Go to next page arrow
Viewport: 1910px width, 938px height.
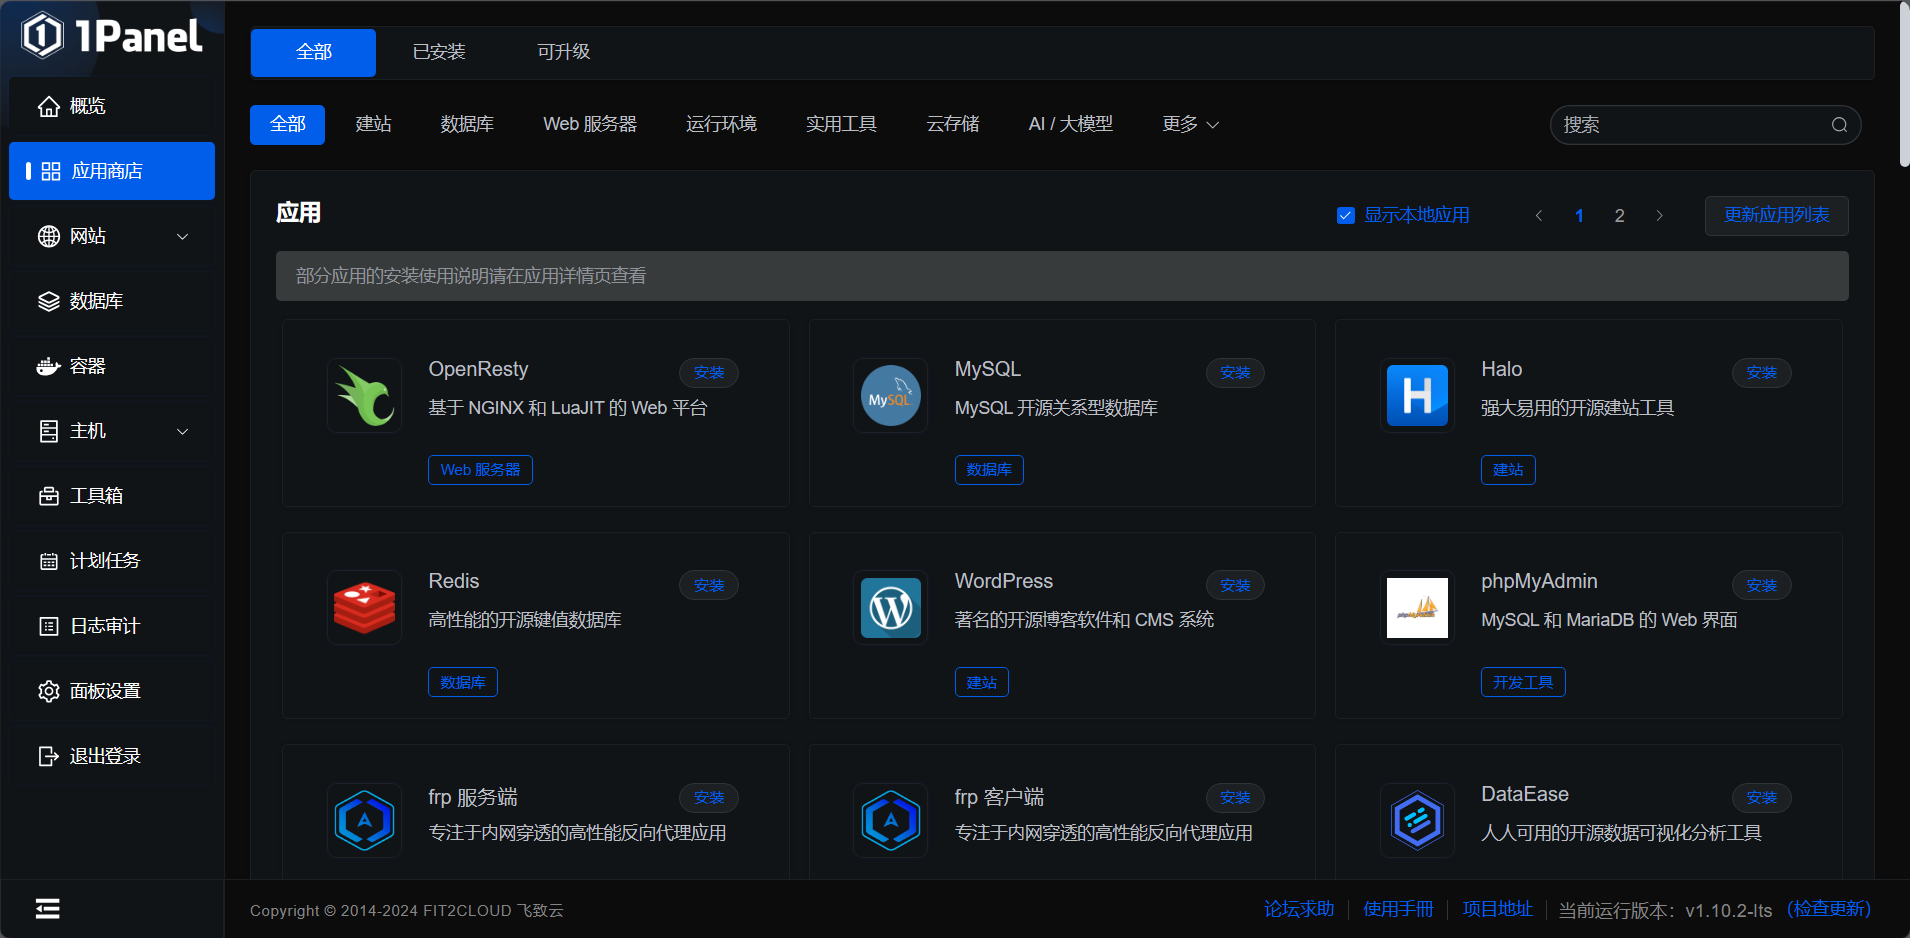pos(1660,216)
